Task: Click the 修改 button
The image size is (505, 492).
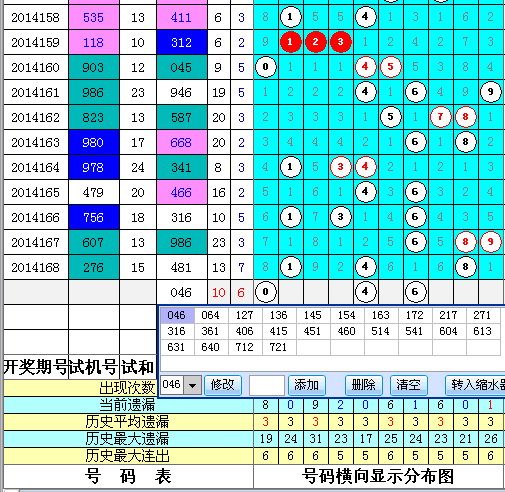Action: click(223, 385)
